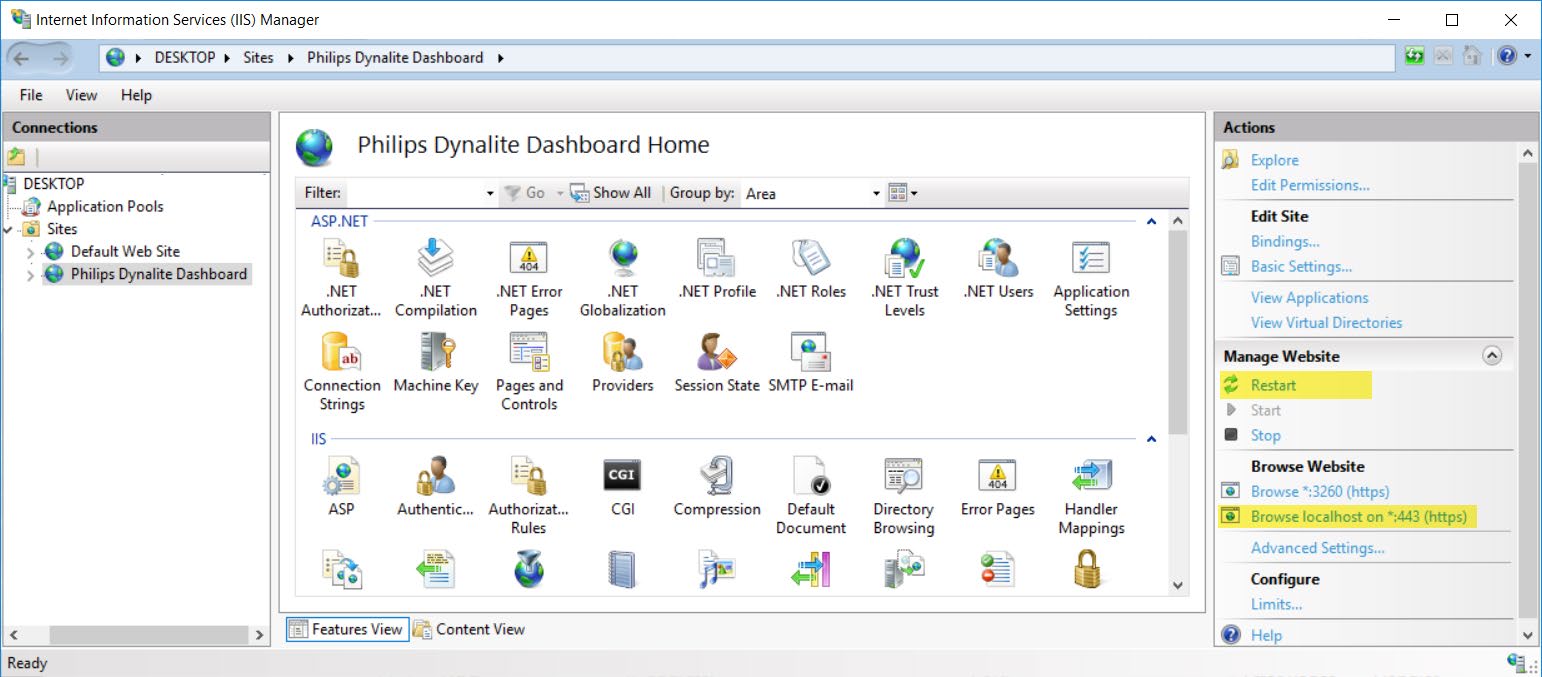1542x677 pixels.
Task: Open the Connection Strings icon
Action: [x=341, y=353]
